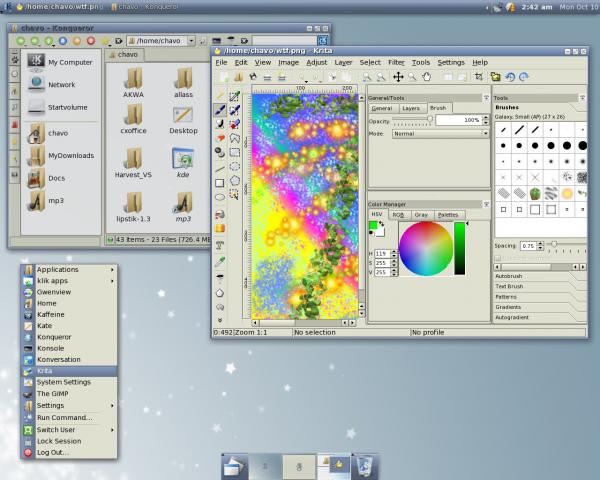This screenshot has width=600, height=480.
Task: Click the red Stop button in Konqueror
Action: pos(91,41)
